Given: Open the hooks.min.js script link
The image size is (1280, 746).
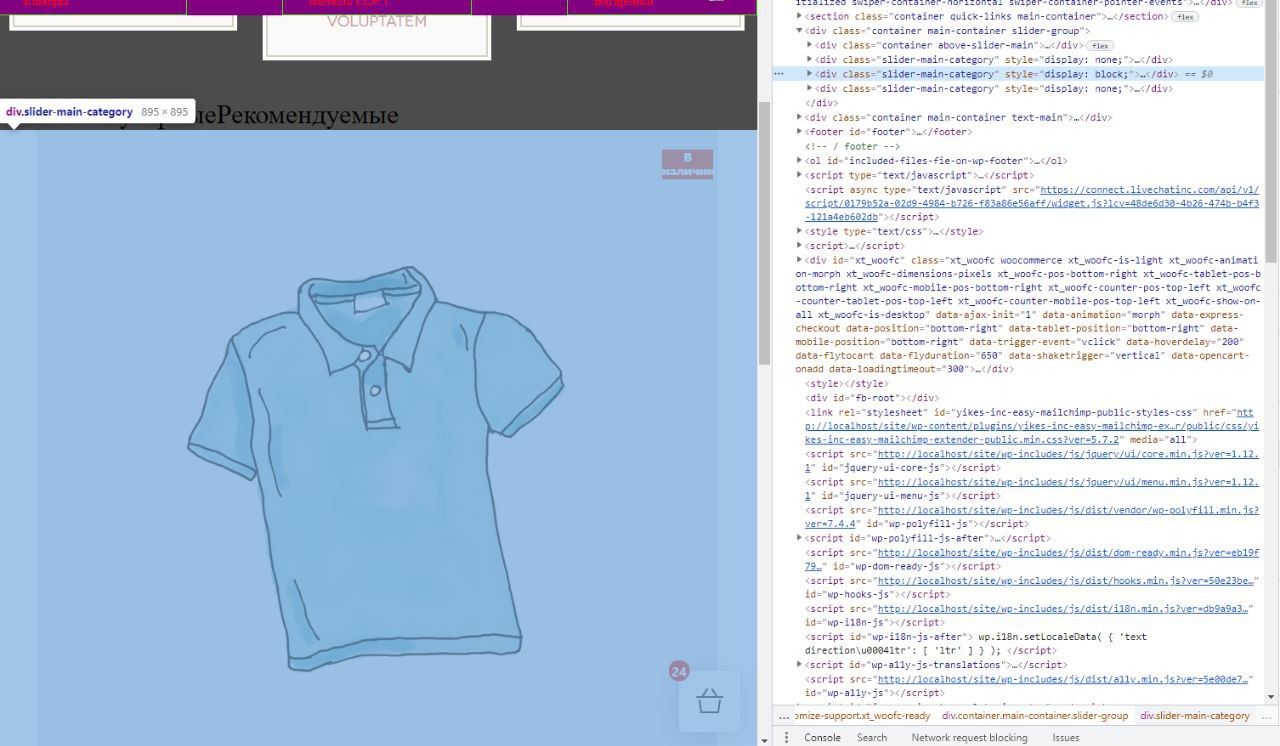Looking at the screenshot, I should (x=1065, y=581).
